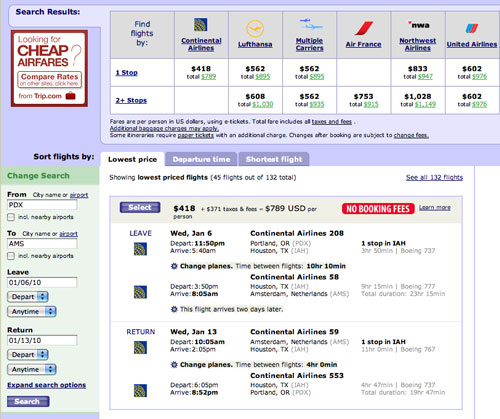Click the Air France red stripe logo
The width and height of the screenshot is (500, 419).
[364, 28]
